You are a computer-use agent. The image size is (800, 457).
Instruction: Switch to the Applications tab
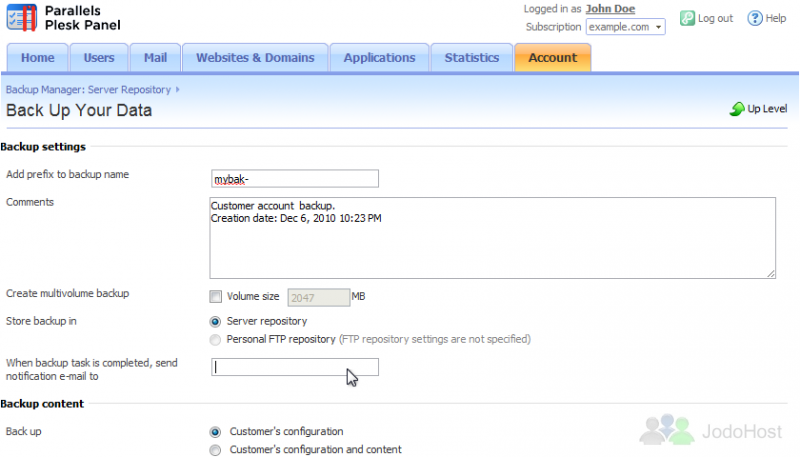pos(380,58)
